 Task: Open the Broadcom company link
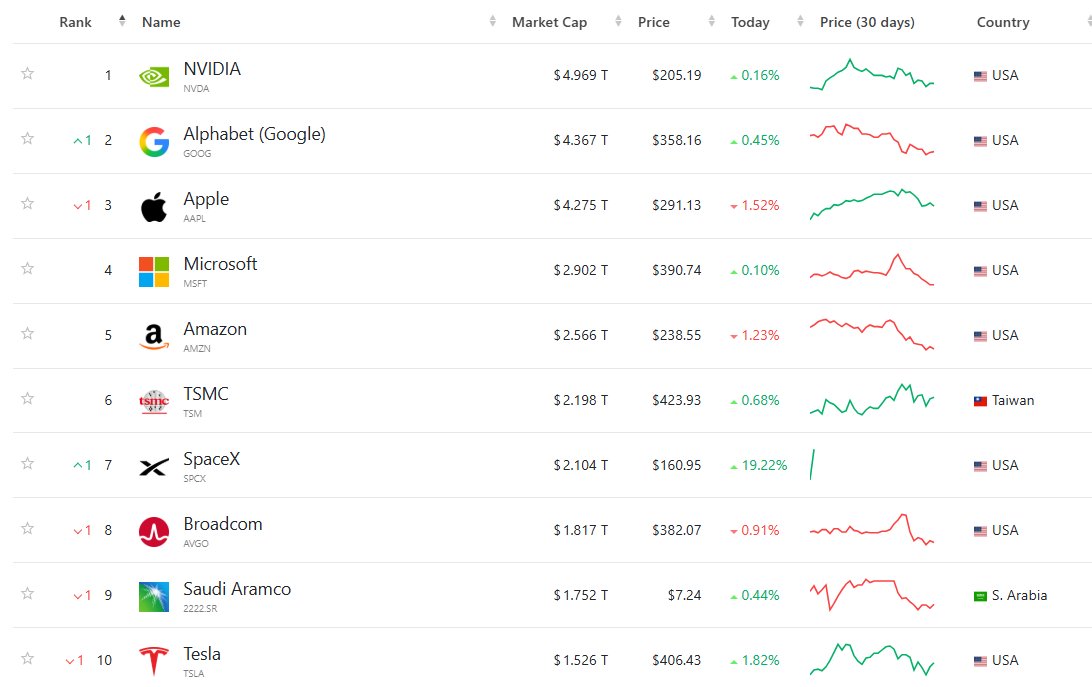coord(223,524)
